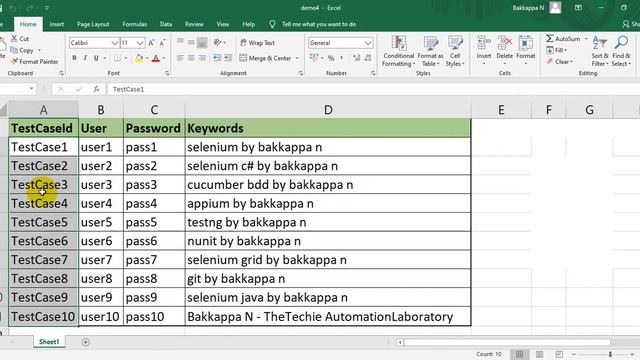Select the Sheet1 tab
This screenshot has width=640, height=360.
point(49,342)
